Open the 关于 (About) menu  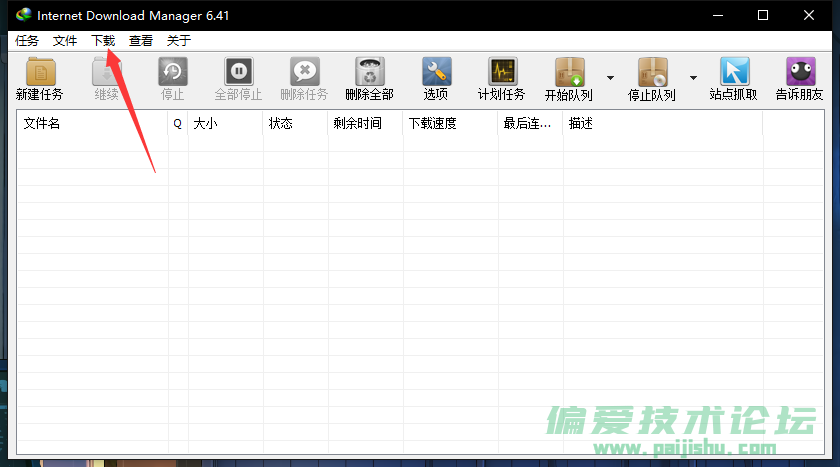pyautogui.click(x=179, y=41)
